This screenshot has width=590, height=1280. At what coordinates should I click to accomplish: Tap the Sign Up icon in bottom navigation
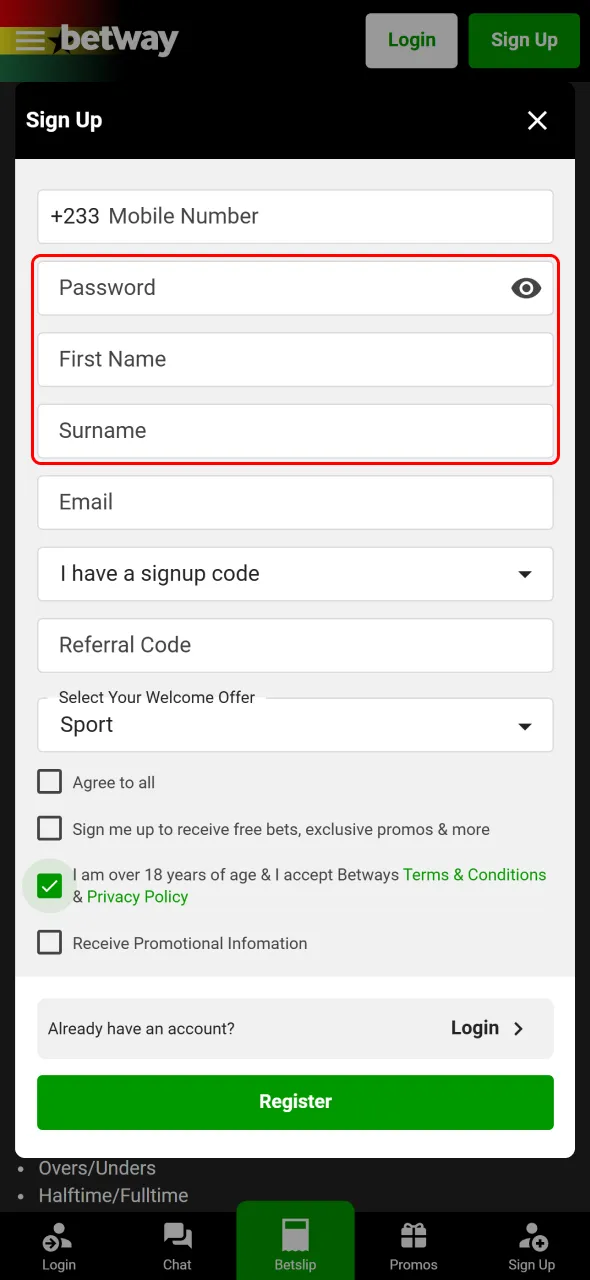pos(531,1240)
